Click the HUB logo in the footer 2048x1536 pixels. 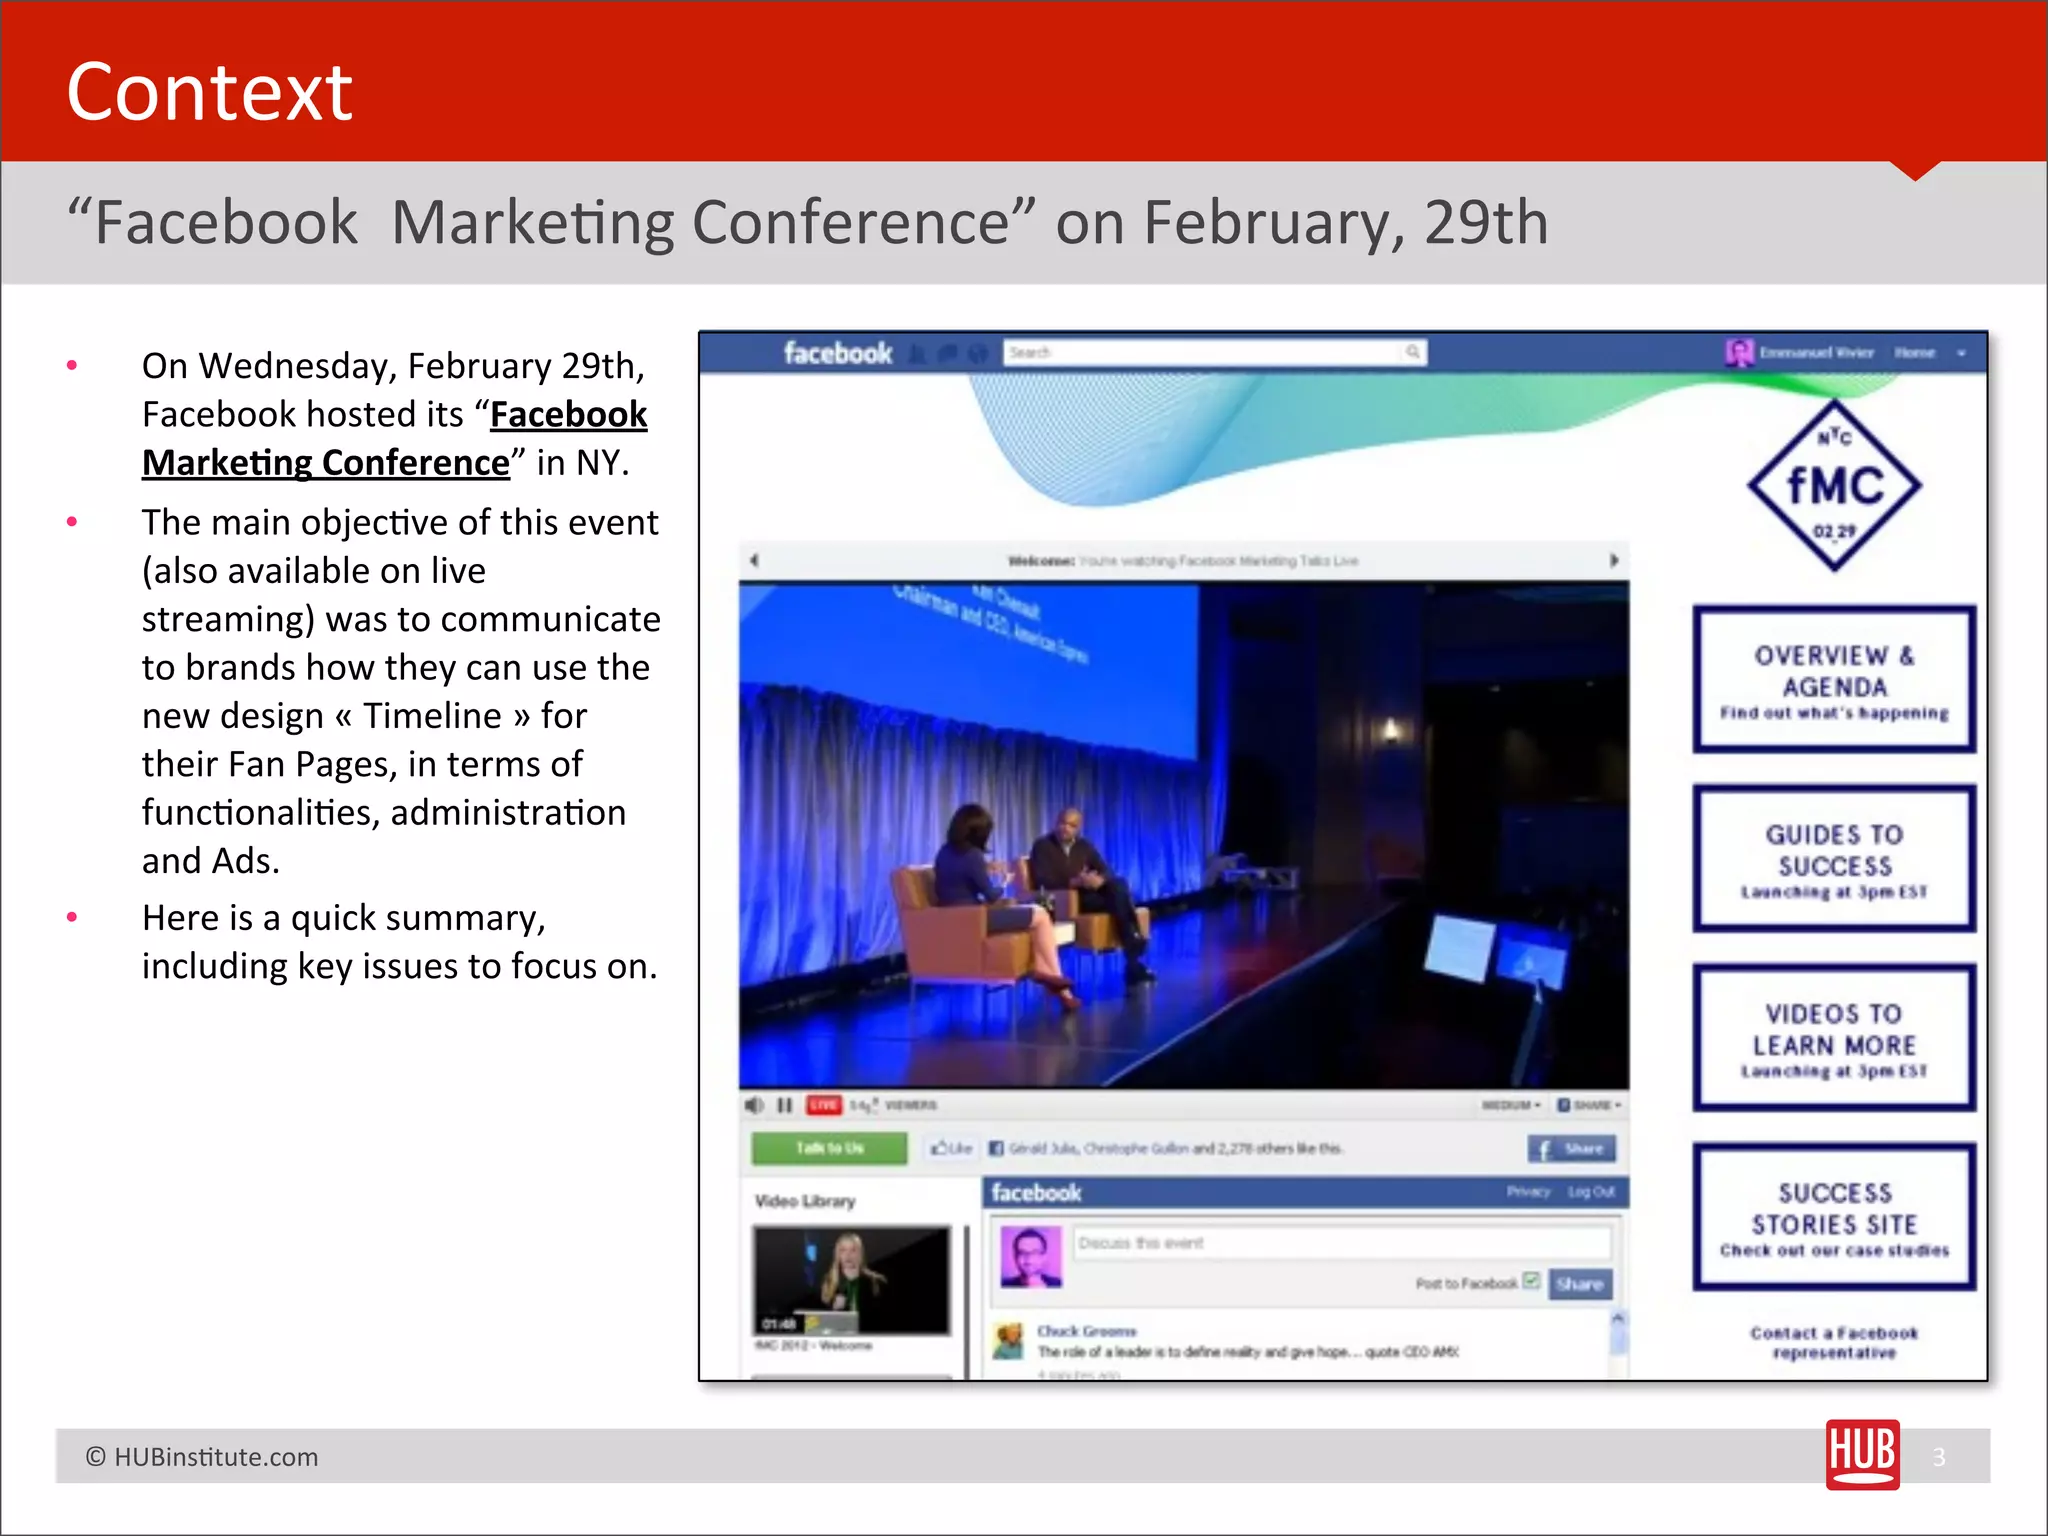click(1862, 1455)
